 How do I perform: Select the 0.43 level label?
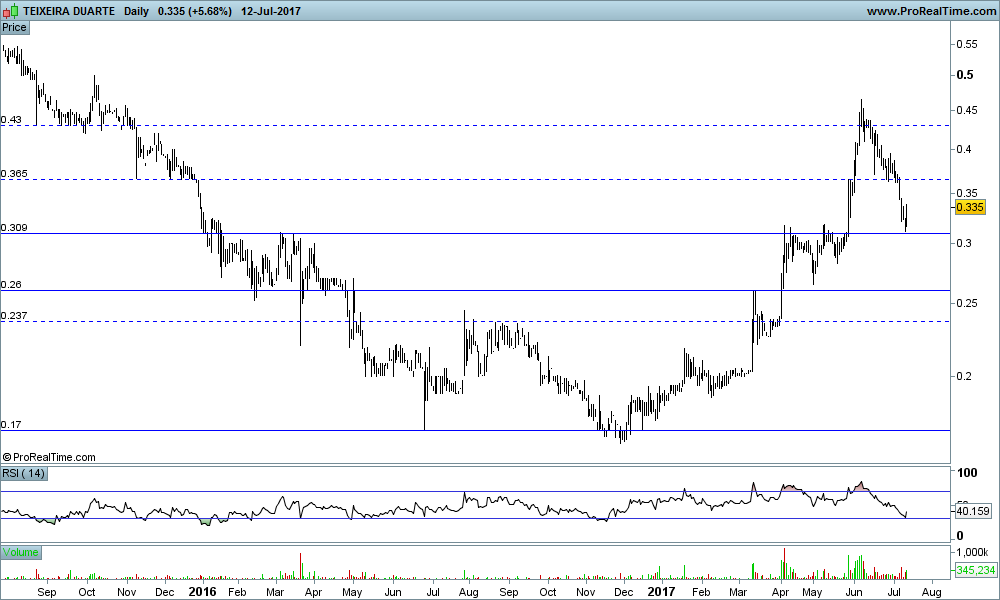point(11,119)
